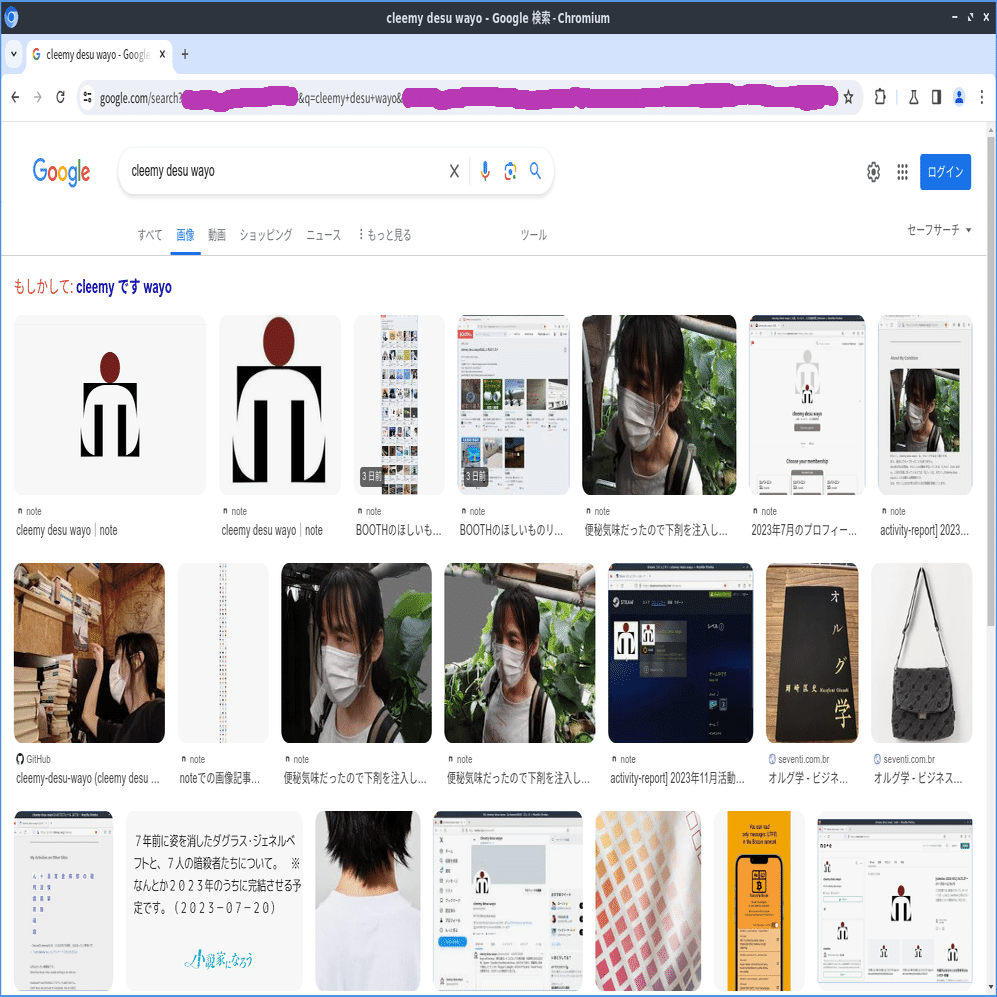Viewport: 997px width, 997px height.
Task: Start voice search with microphone
Action: 485,171
